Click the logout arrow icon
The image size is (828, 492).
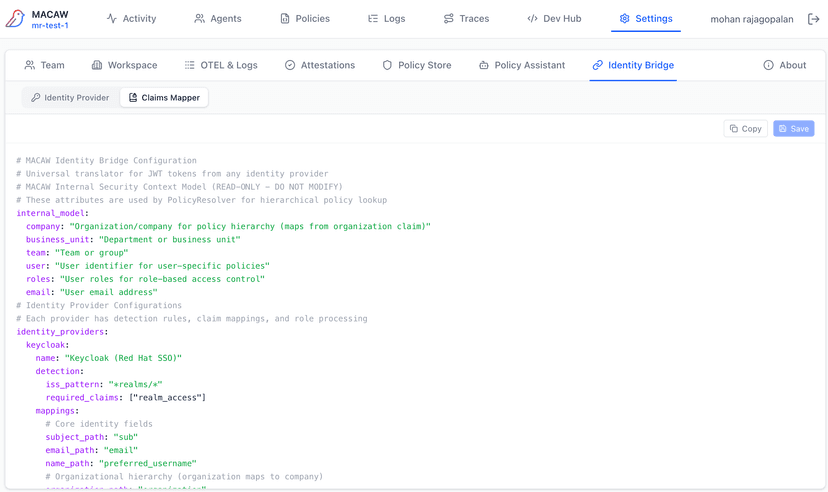tap(813, 19)
